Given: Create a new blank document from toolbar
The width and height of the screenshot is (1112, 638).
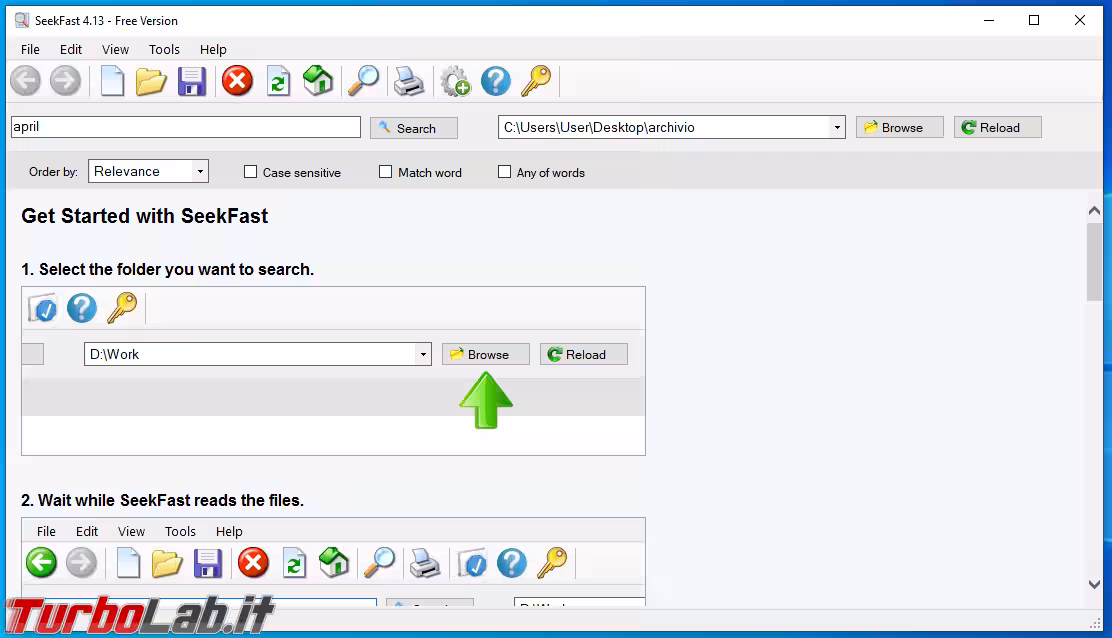Looking at the screenshot, I should [x=112, y=81].
